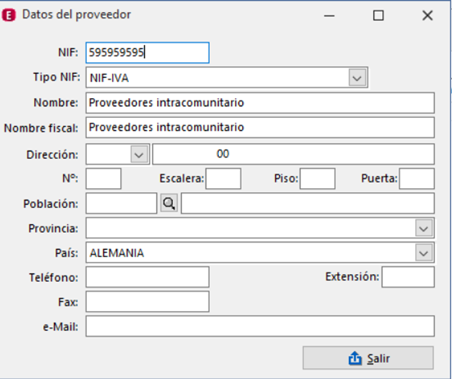Image resolution: width=452 pixels, height=379 pixels.
Task: Expand the País dropdown showing ALEMANIA
Action: [424, 253]
